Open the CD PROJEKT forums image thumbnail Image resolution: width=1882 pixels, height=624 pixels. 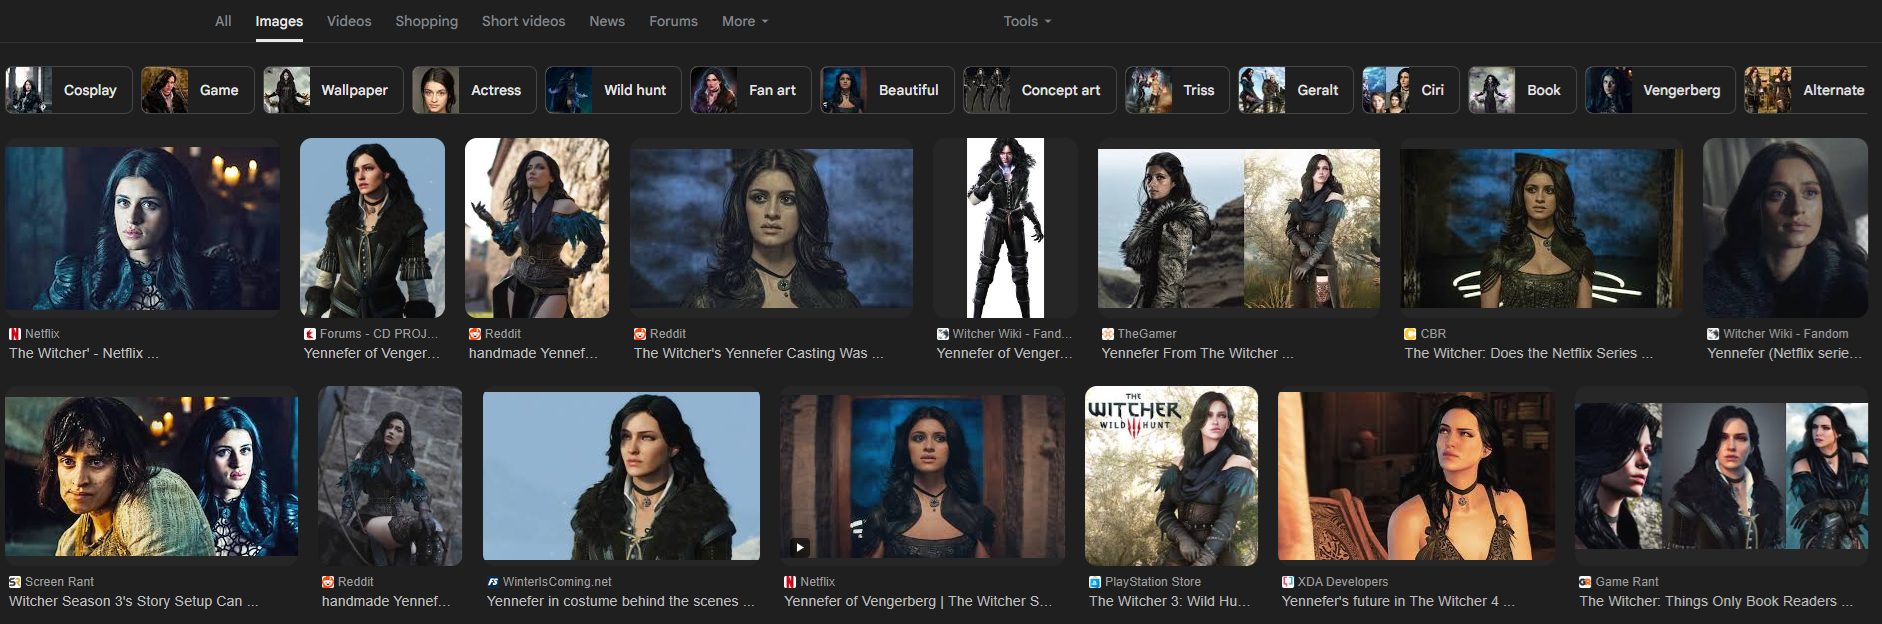click(372, 228)
